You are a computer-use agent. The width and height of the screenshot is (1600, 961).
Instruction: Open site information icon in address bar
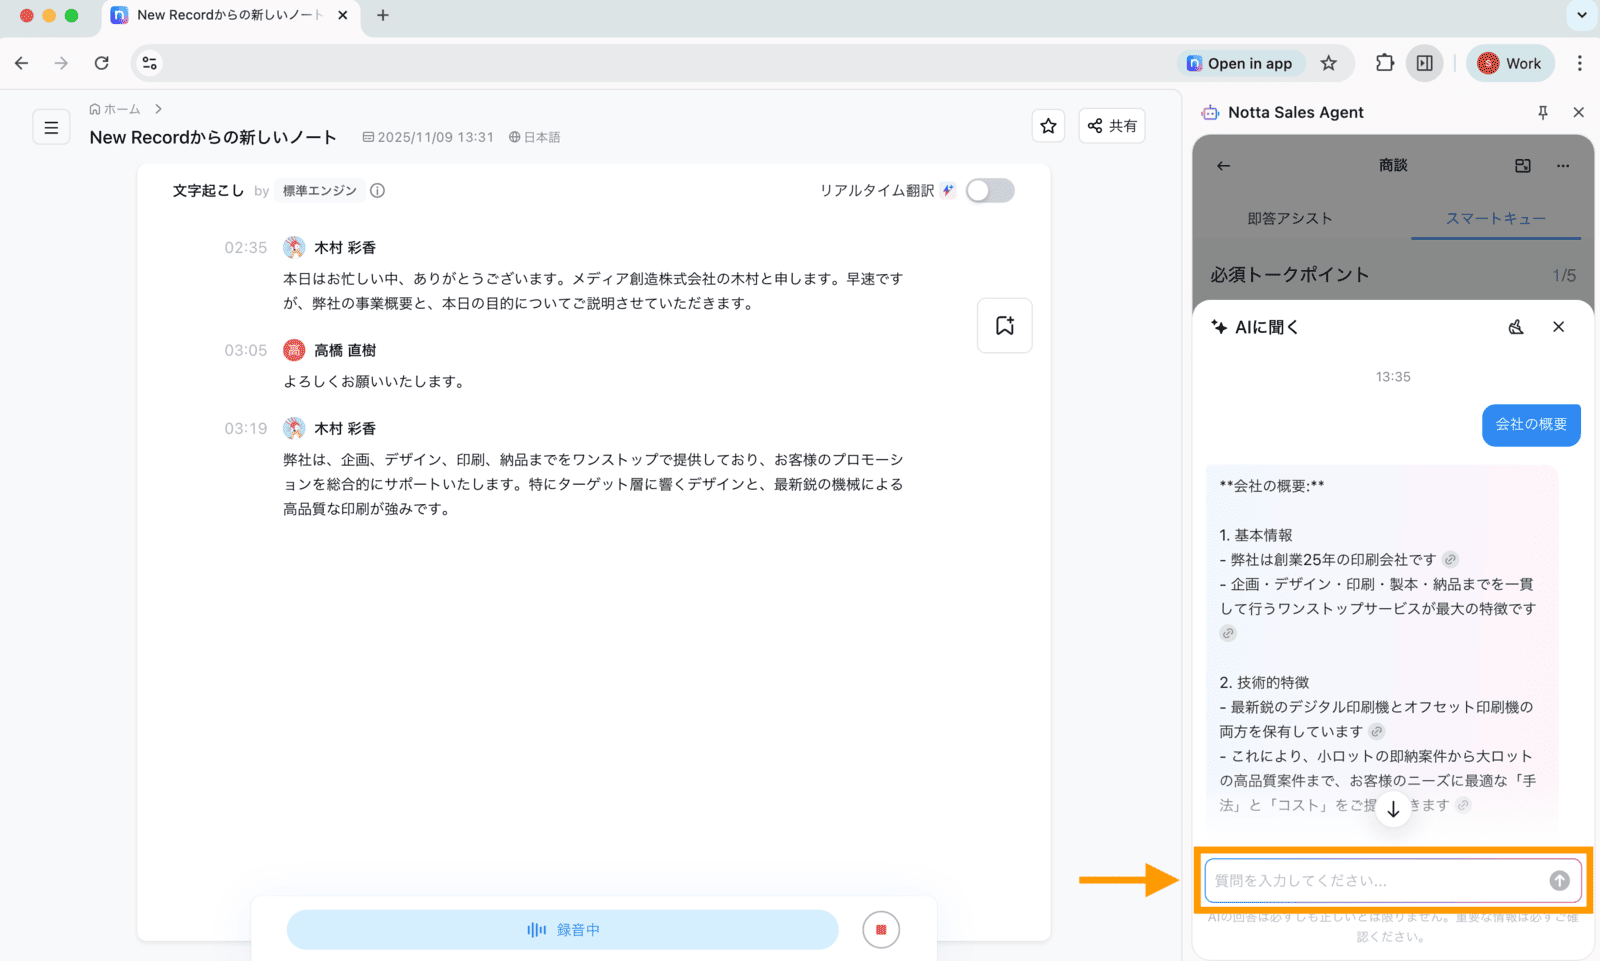click(x=149, y=63)
